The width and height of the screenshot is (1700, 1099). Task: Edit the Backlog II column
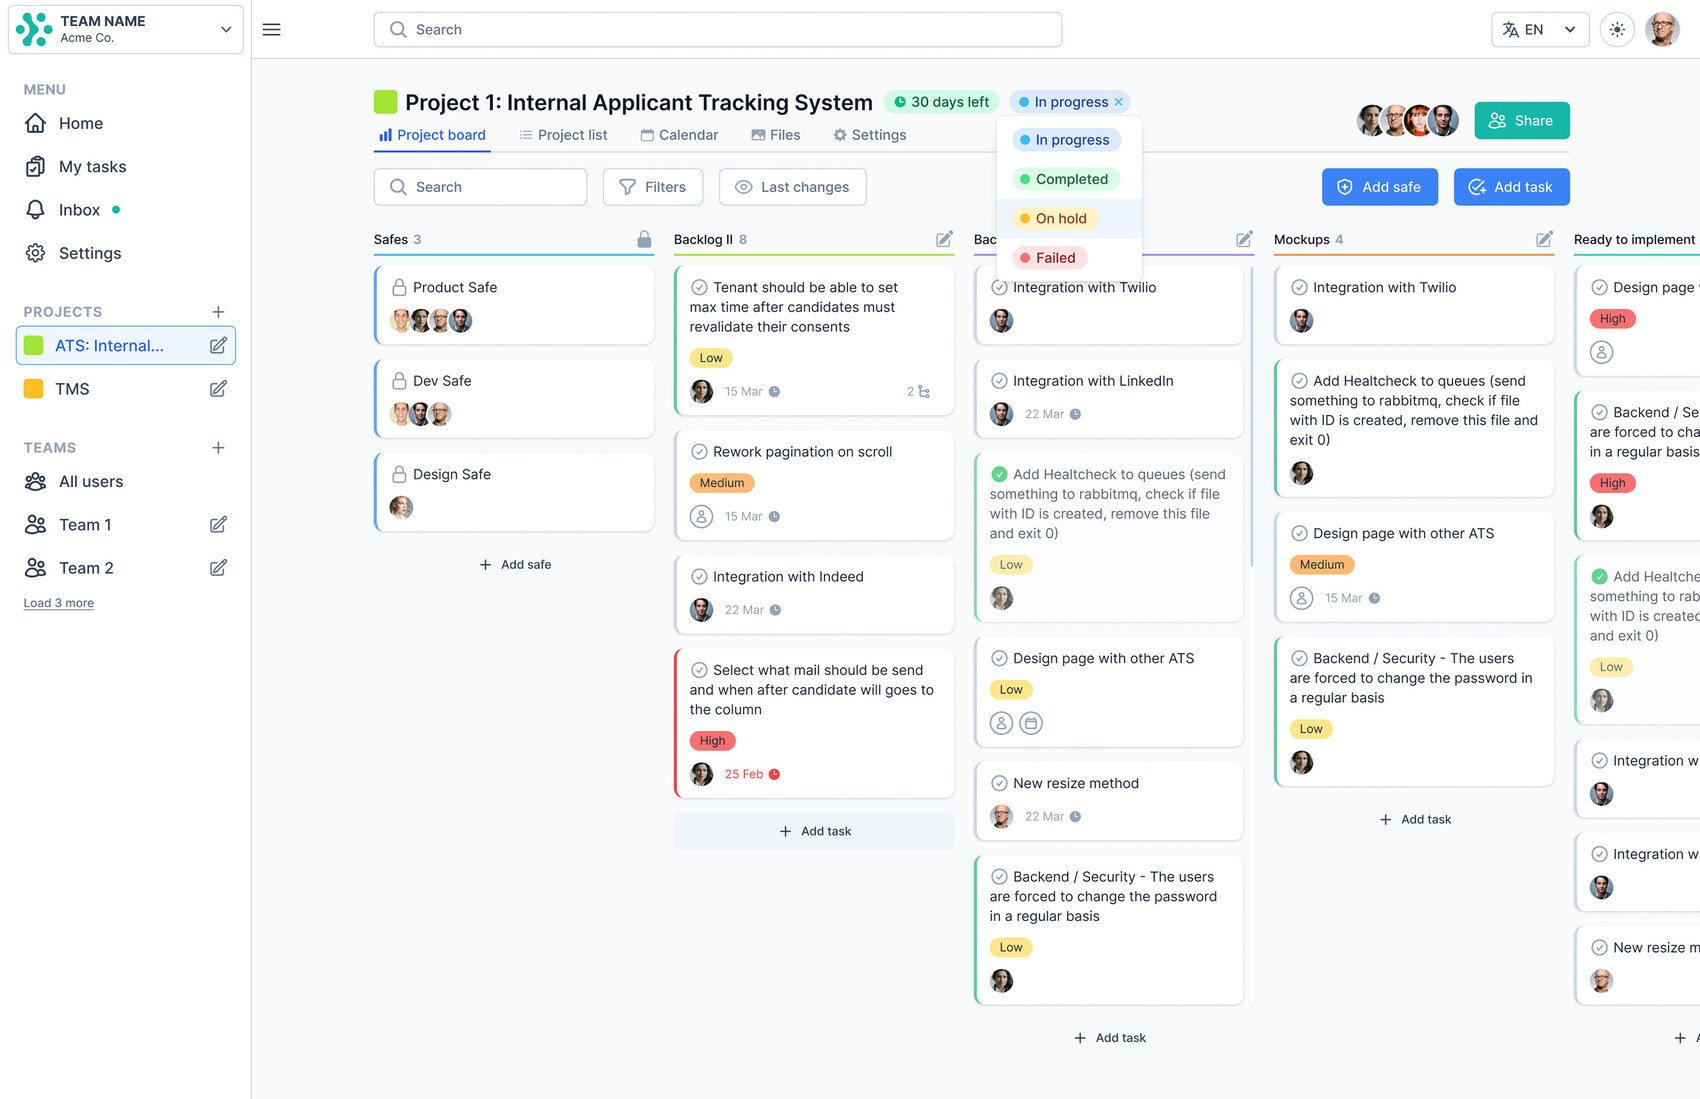coord(944,239)
